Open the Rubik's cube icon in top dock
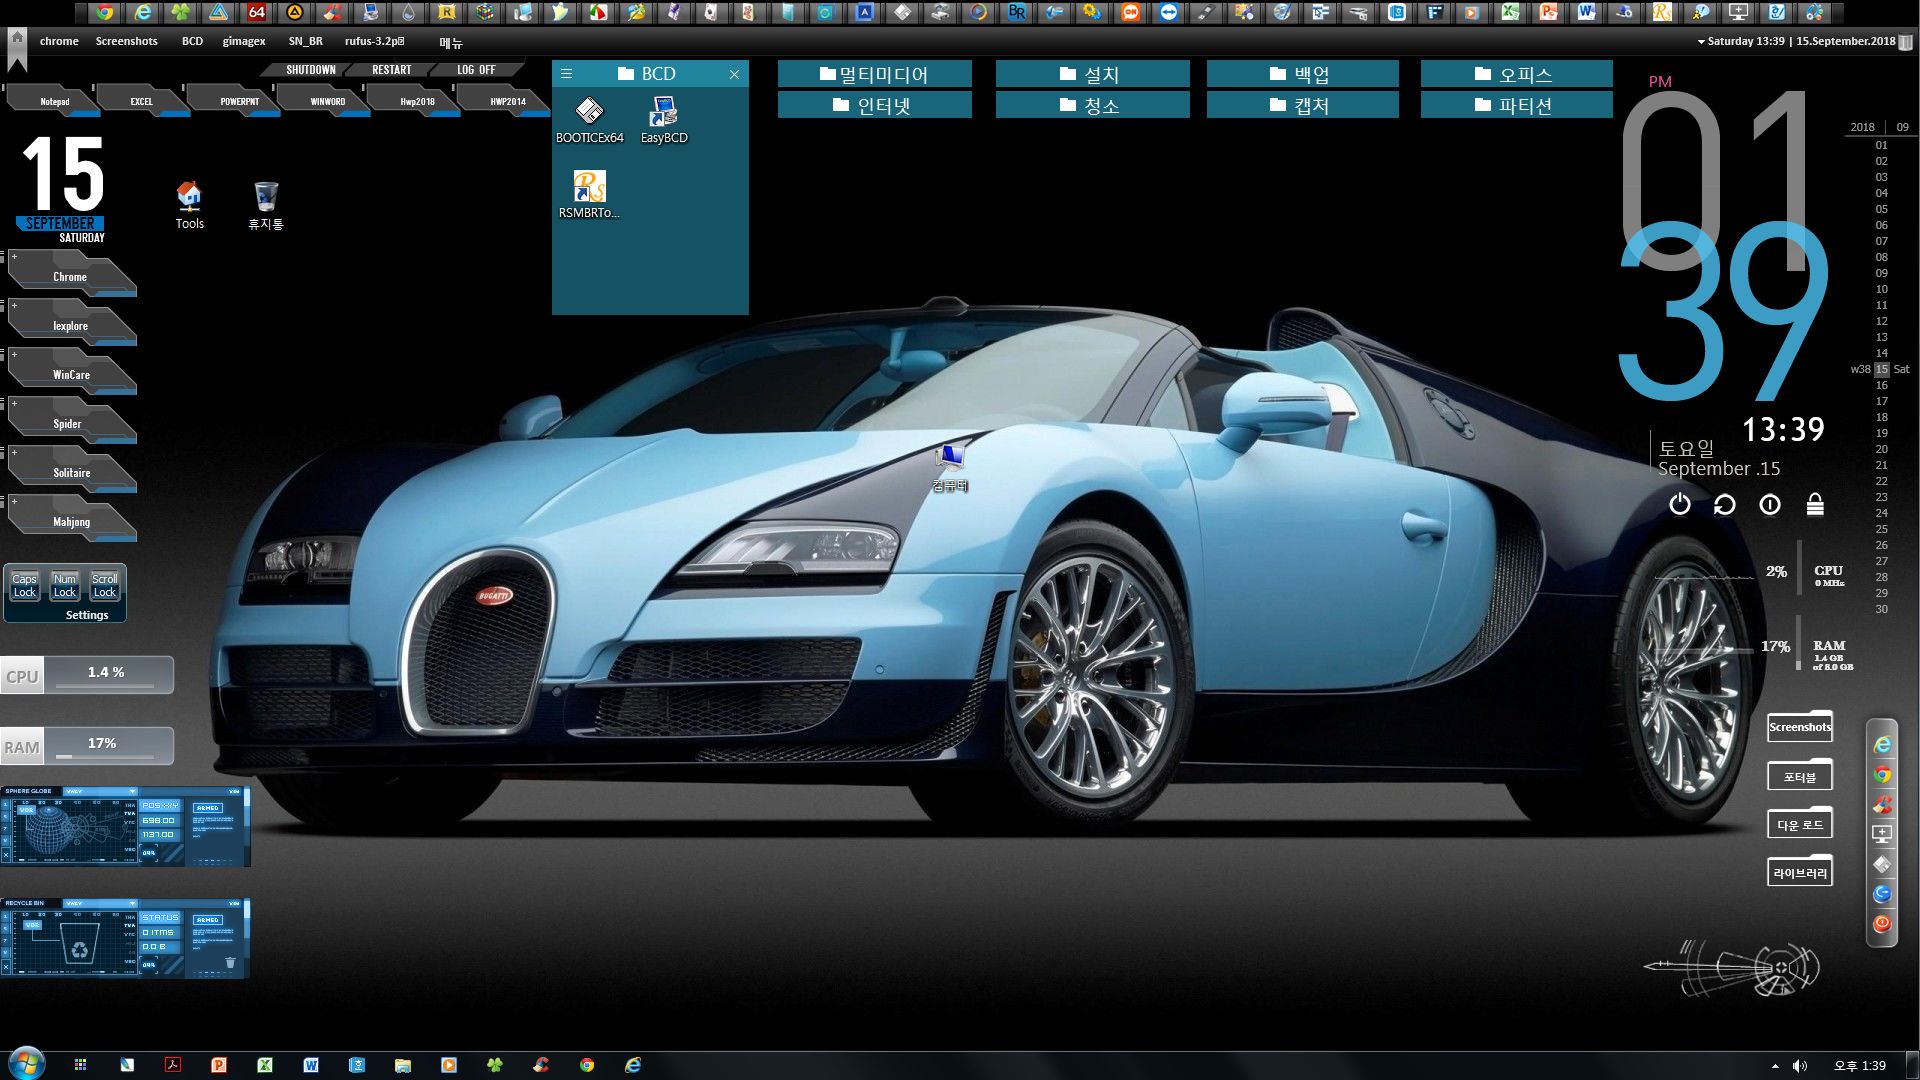1920x1080 pixels. coord(485,13)
